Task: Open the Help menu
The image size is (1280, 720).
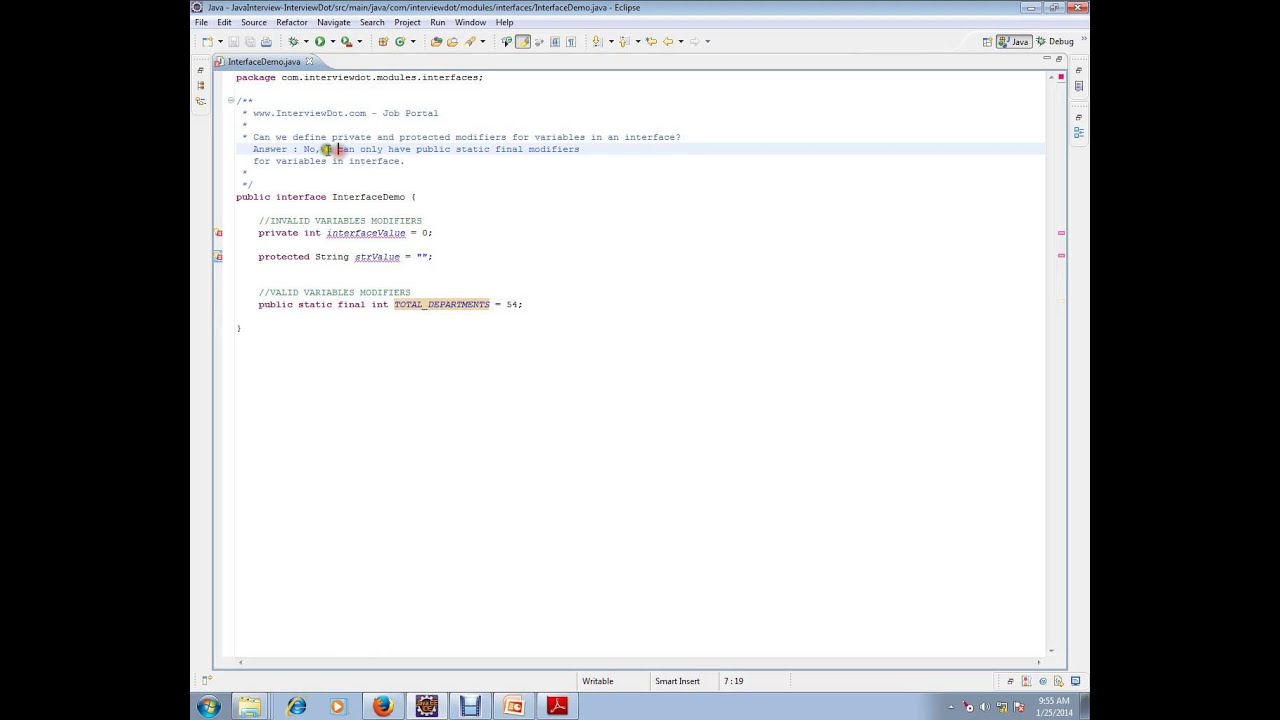Action: pos(504,22)
